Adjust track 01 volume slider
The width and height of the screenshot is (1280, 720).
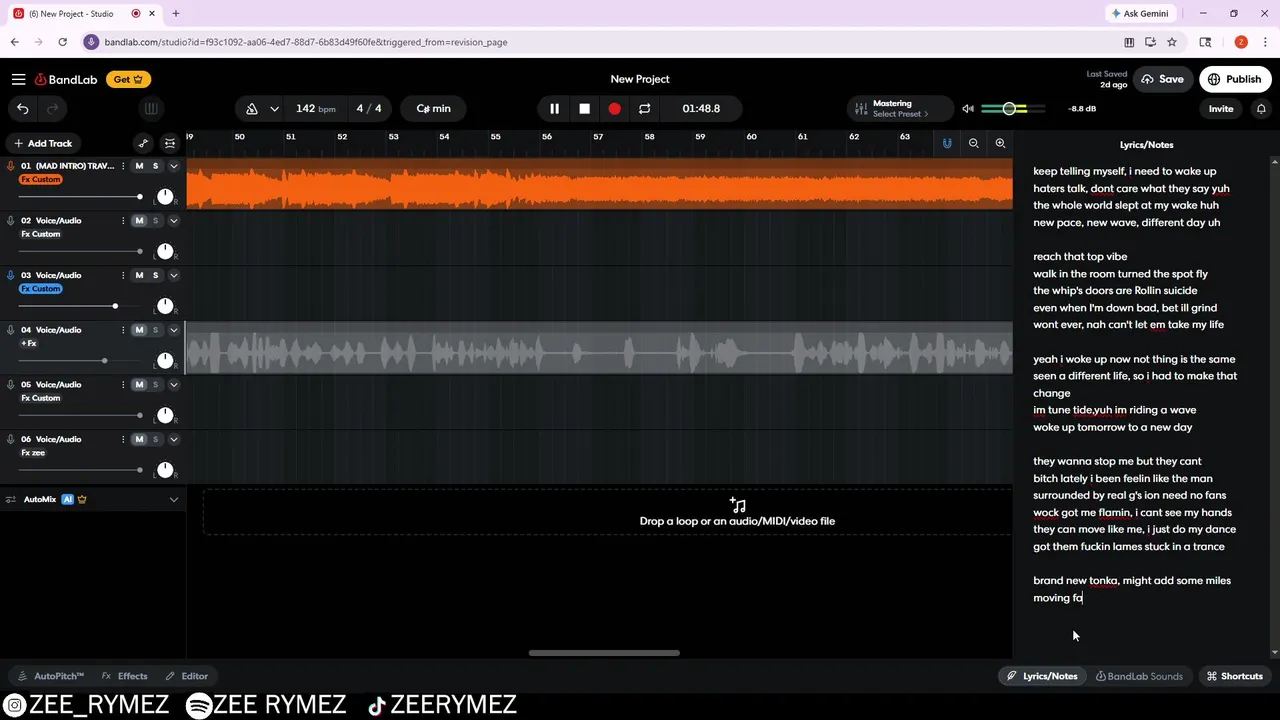(x=79, y=196)
